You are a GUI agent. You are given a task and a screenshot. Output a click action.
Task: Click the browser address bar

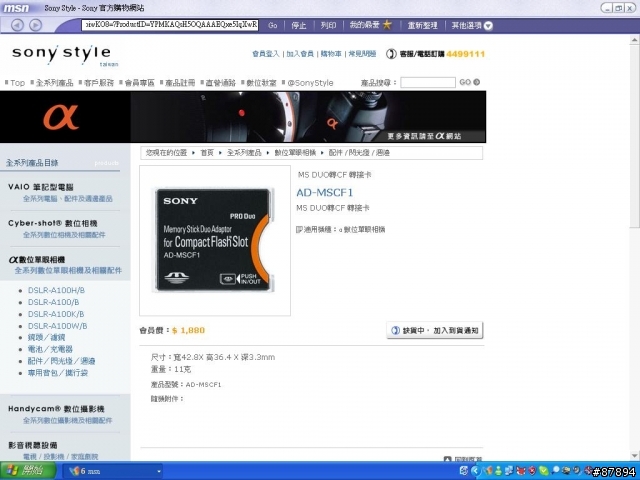coord(170,25)
